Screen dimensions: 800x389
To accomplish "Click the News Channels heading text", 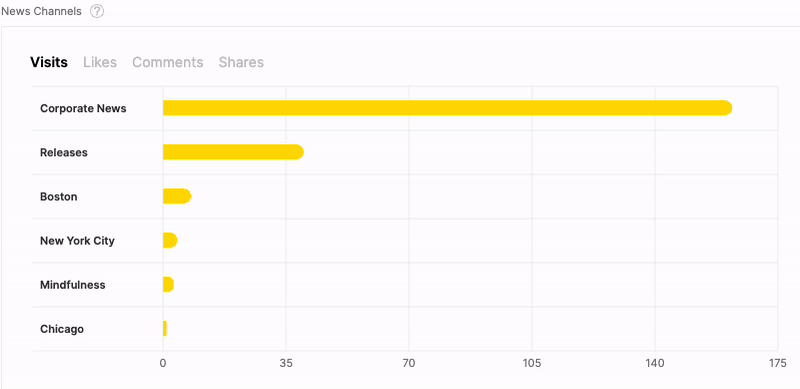I will tap(41, 11).
